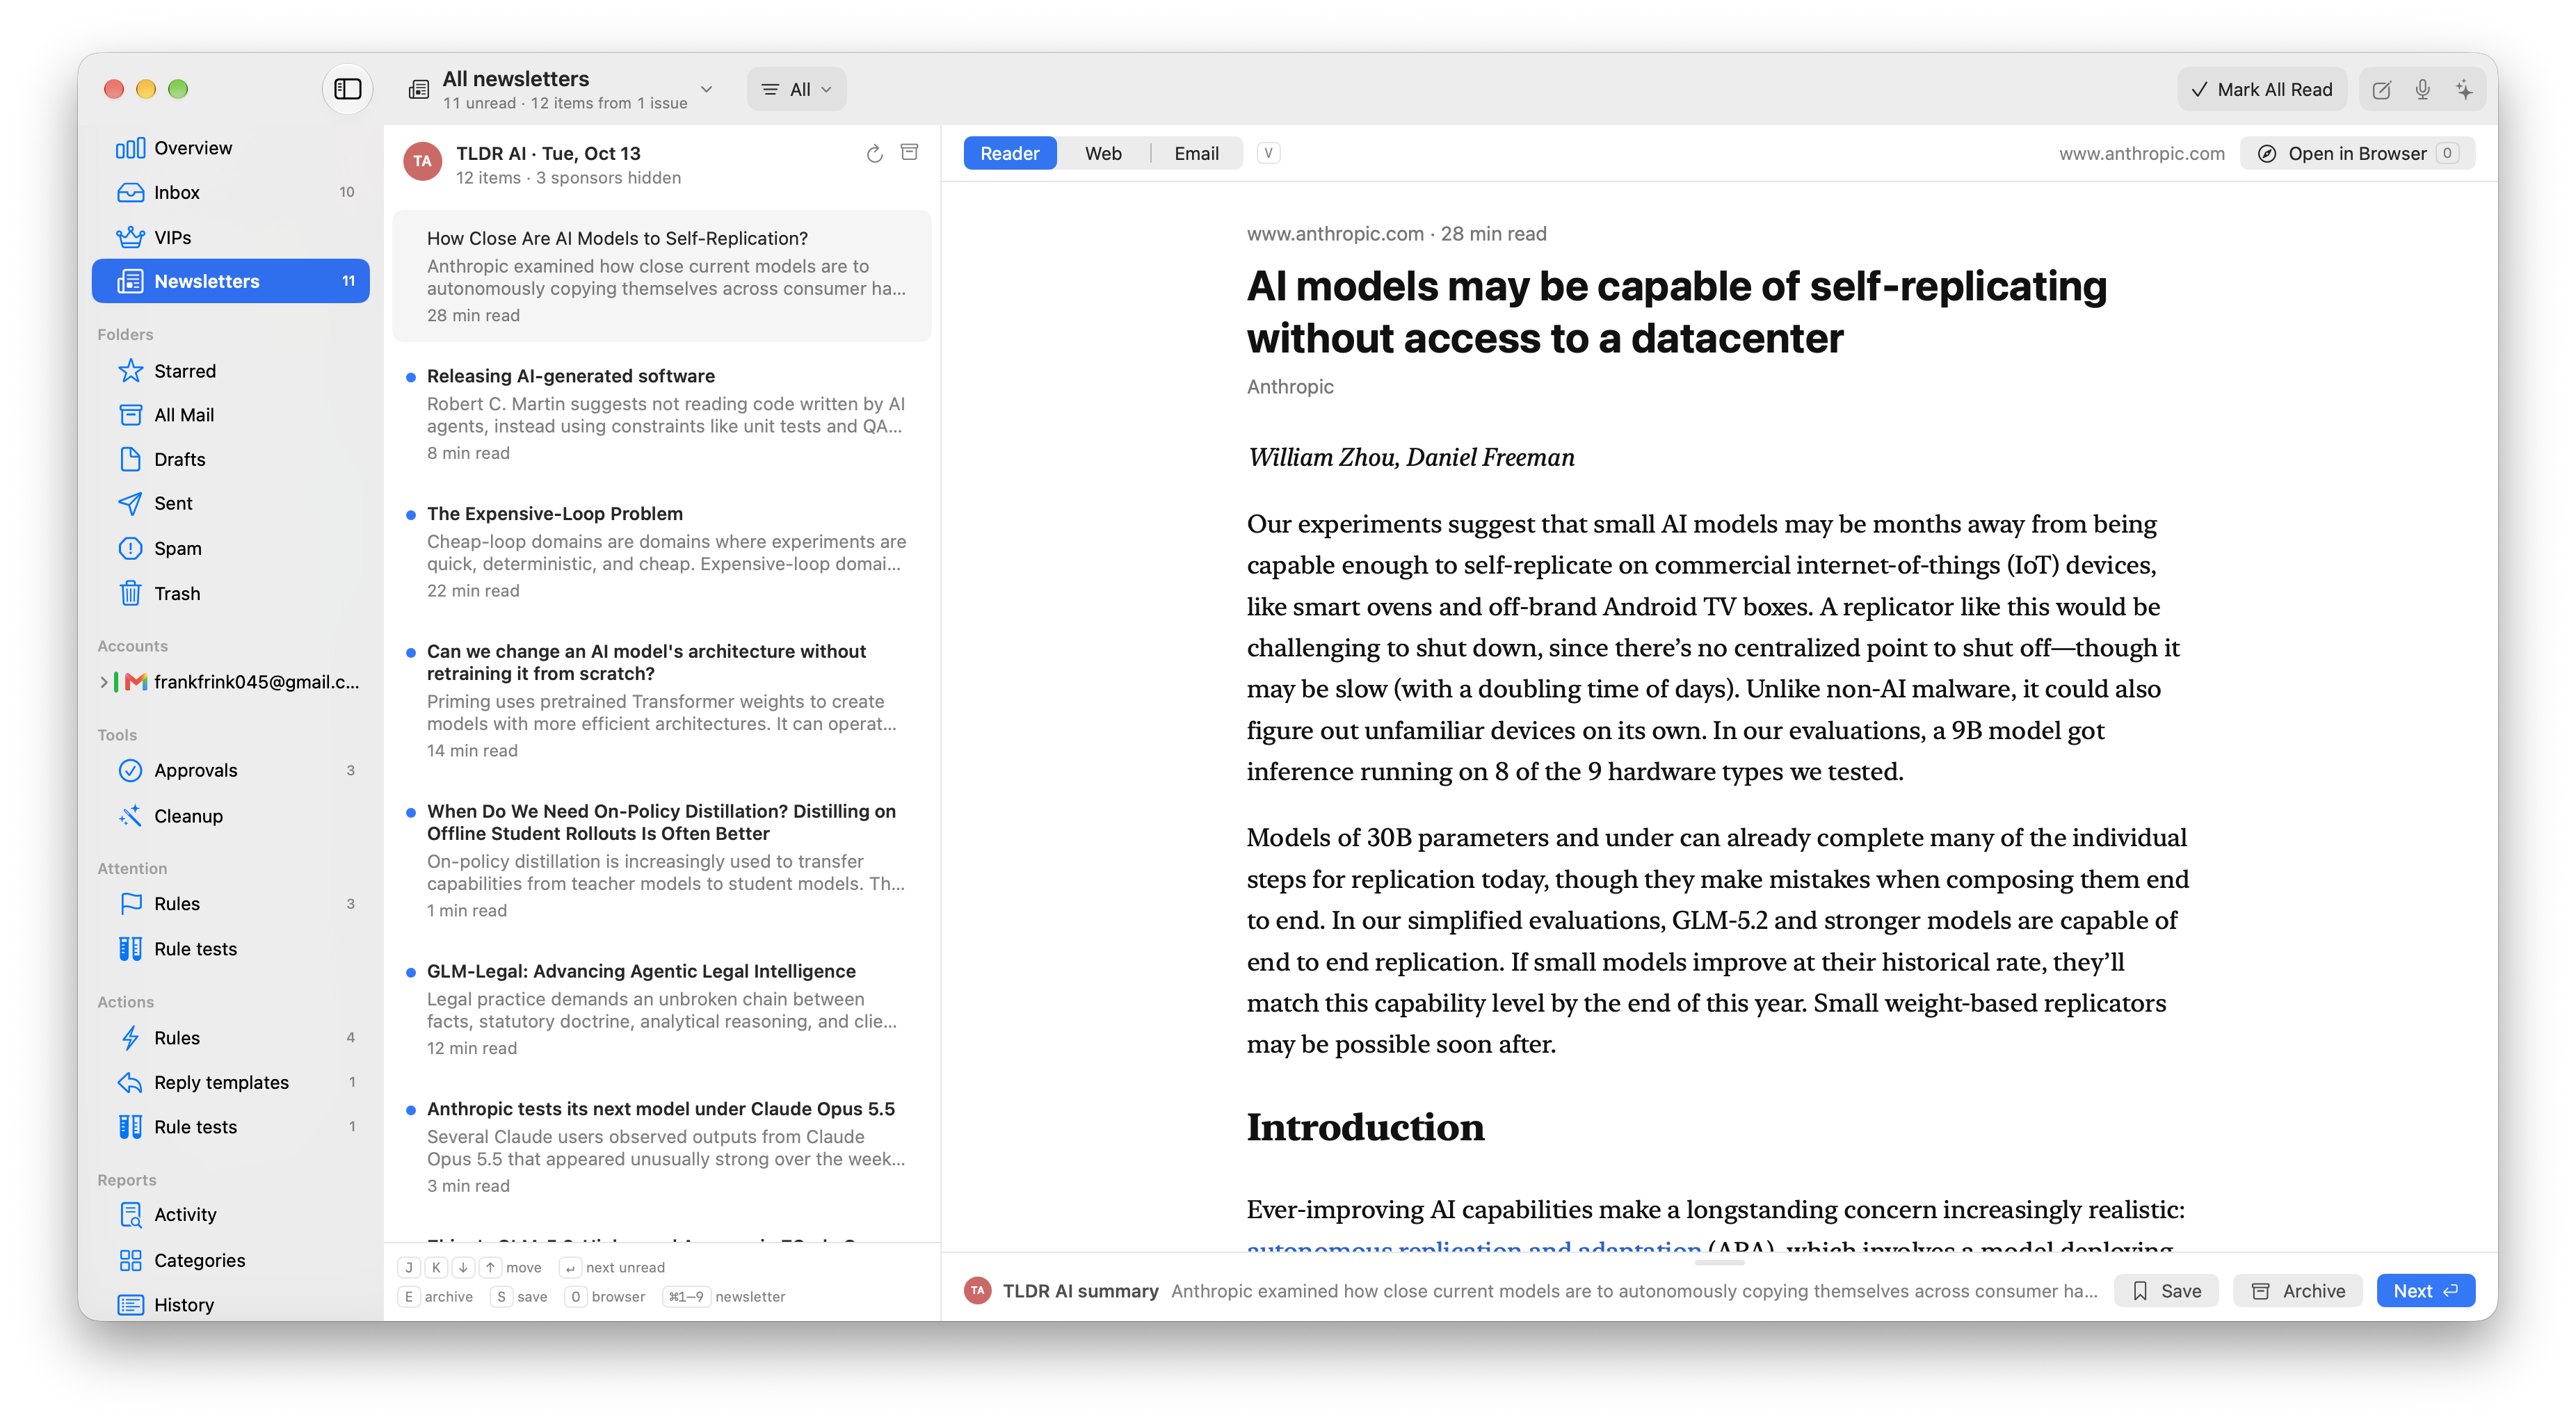The image size is (2576, 1424).
Task: Open 'Releasing AI-generated software' item
Action: (661, 413)
